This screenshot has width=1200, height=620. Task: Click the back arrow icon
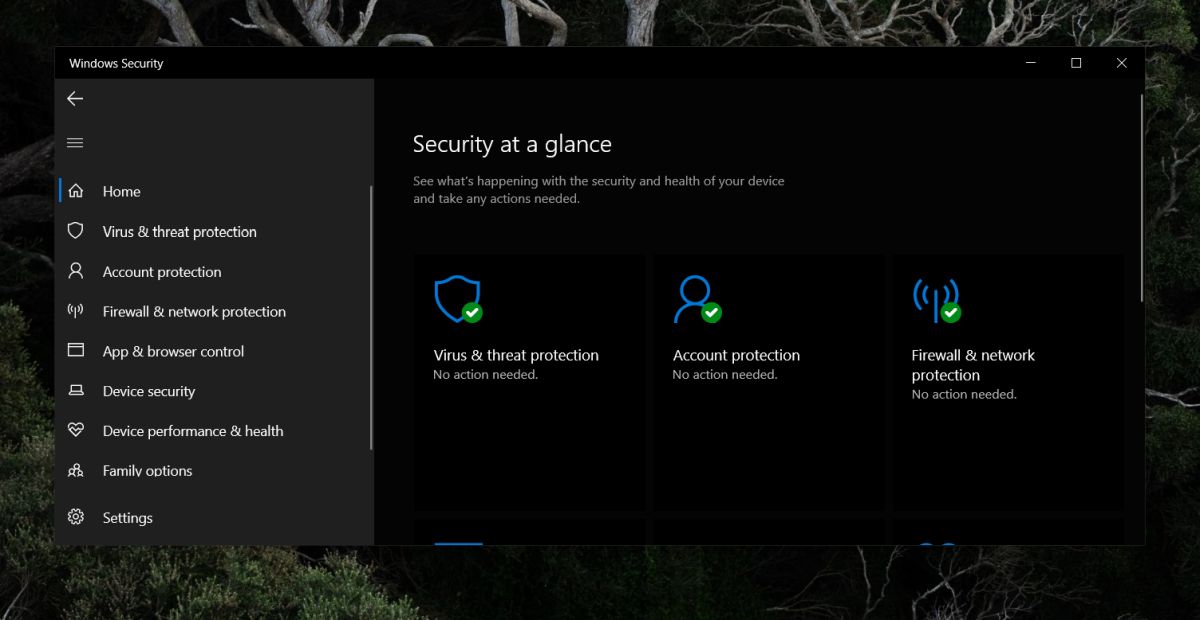(x=75, y=99)
